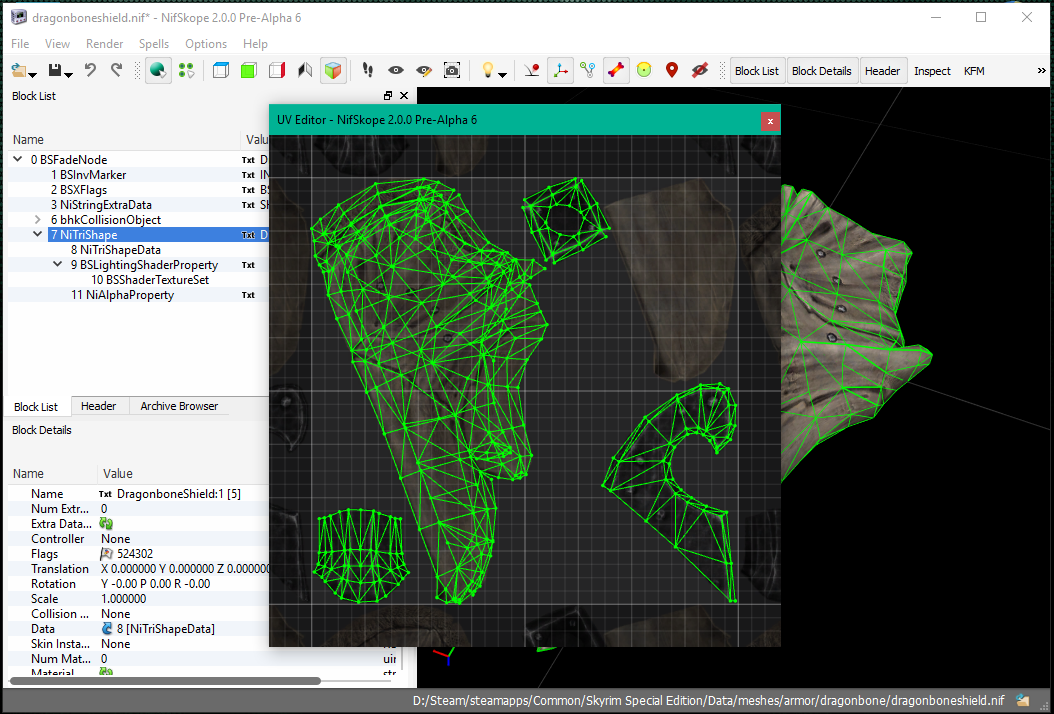Toggle the Block Details panel button
Viewport: 1054px width, 714px height.
(821, 71)
